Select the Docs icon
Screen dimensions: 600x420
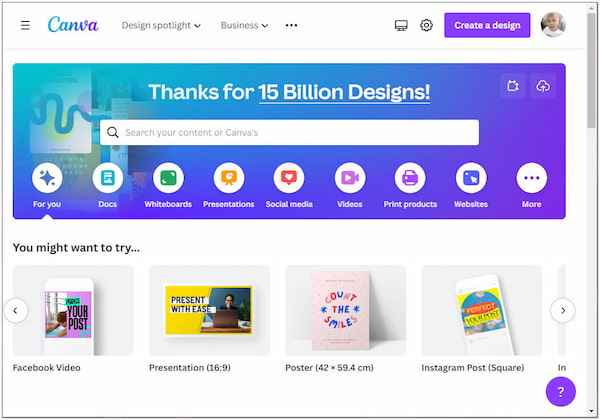[108, 178]
